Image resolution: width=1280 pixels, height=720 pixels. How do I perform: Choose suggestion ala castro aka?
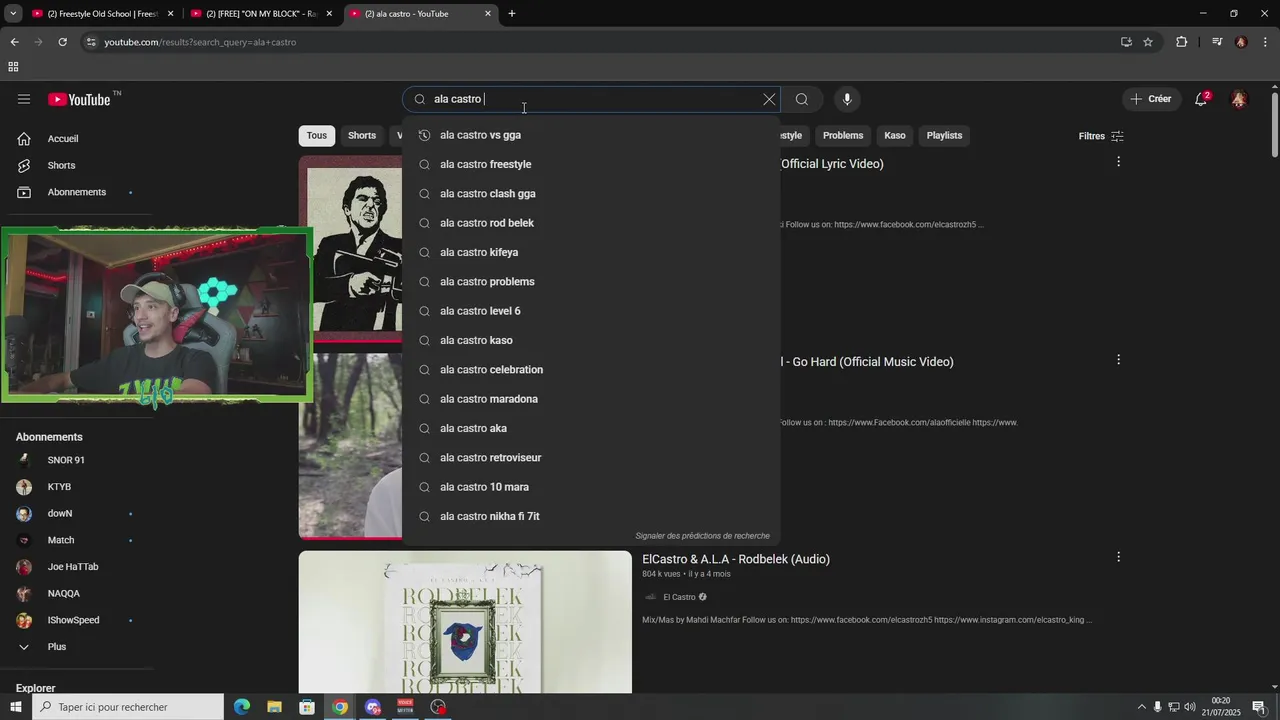tap(591, 428)
